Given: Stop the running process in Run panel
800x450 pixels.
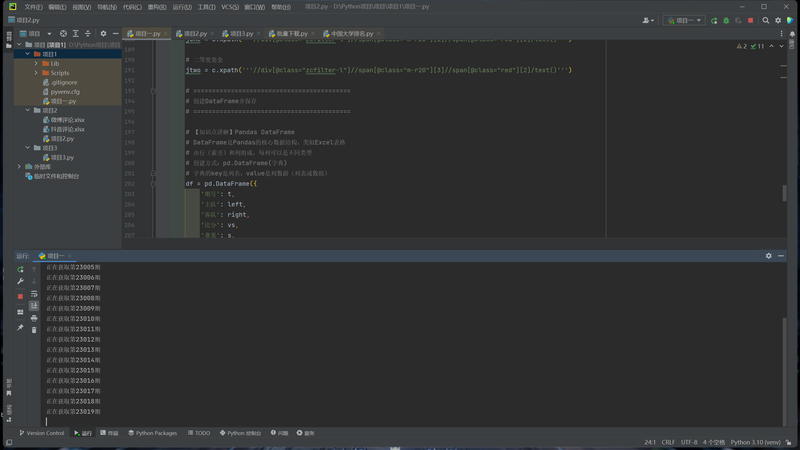Looking at the screenshot, I should coord(20,296).
